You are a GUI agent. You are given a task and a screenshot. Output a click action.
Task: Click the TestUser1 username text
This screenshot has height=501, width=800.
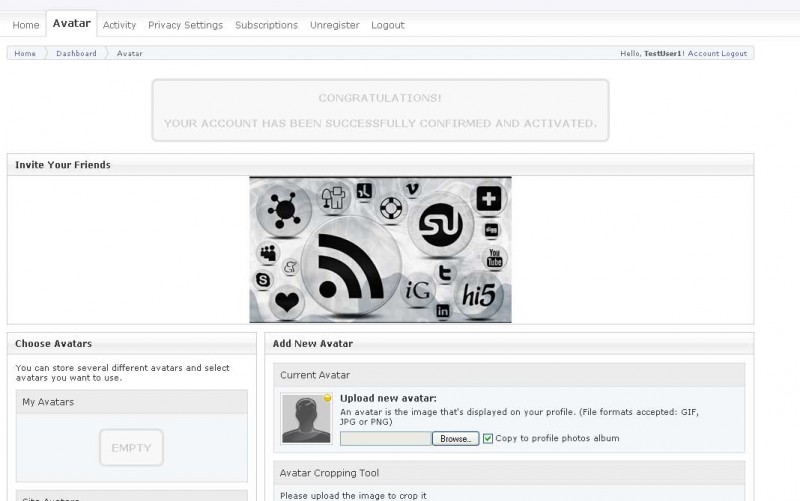[x=663, y=53]
